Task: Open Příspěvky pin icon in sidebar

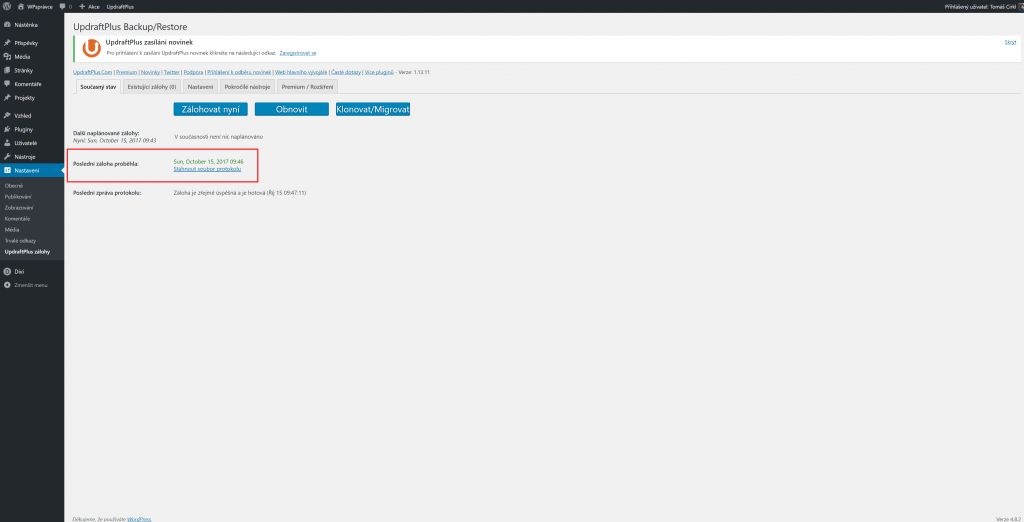Action: pos(7,42)
